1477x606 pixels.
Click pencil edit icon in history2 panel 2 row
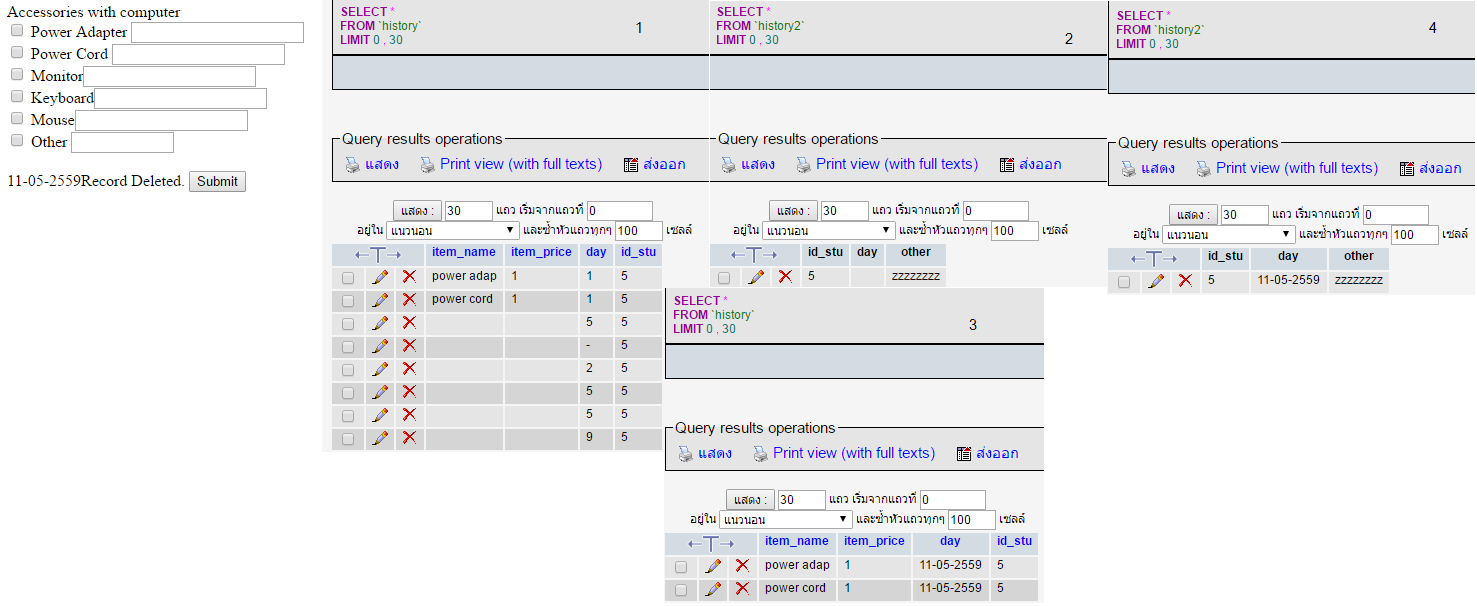pyautogui.click(x=757, y=277)
